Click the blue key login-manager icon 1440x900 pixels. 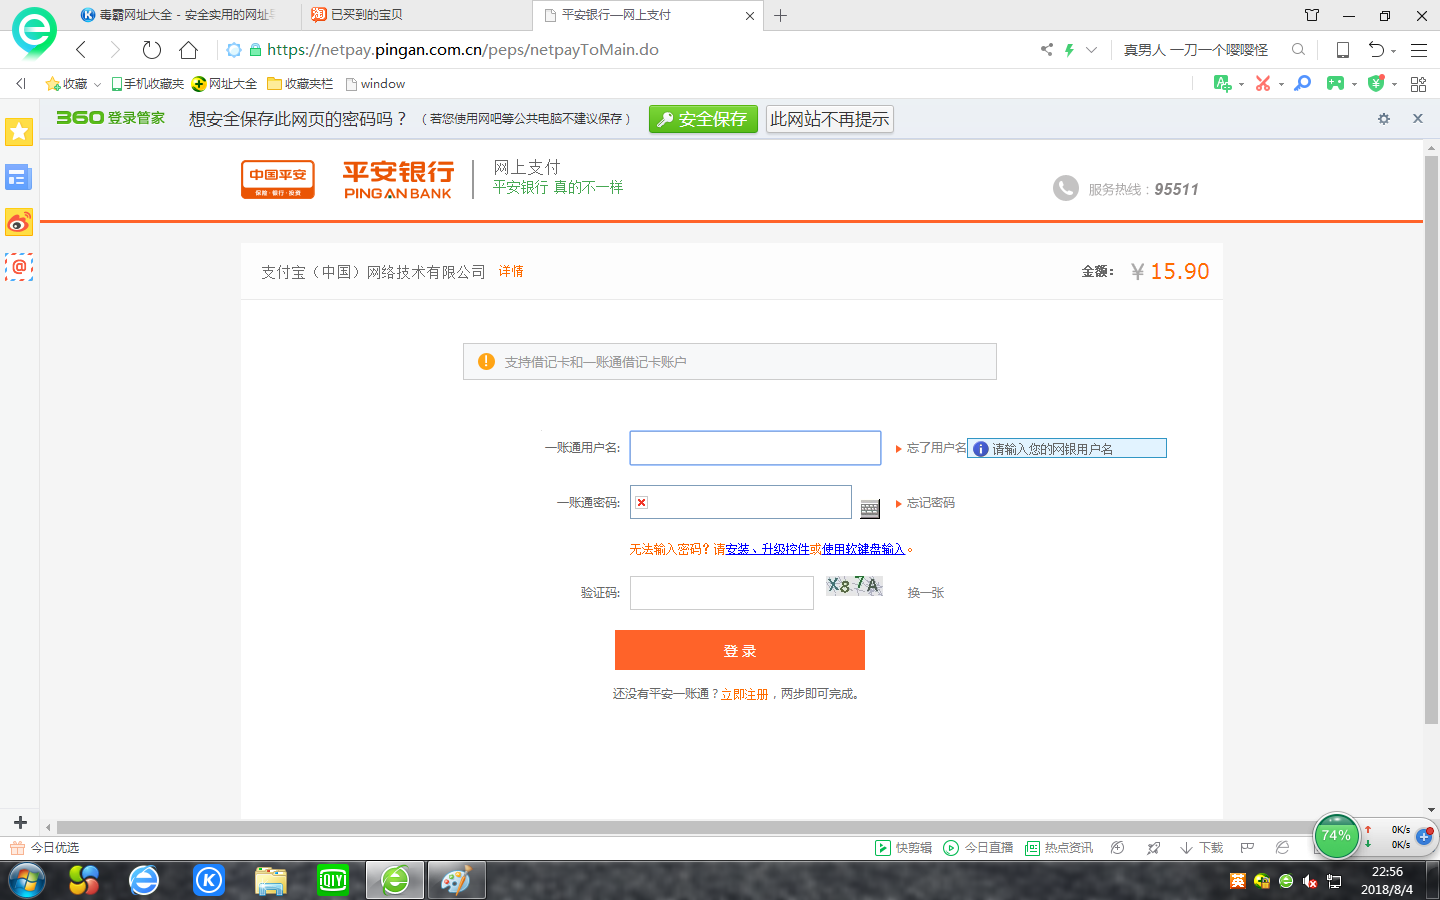pos(1302,83)
